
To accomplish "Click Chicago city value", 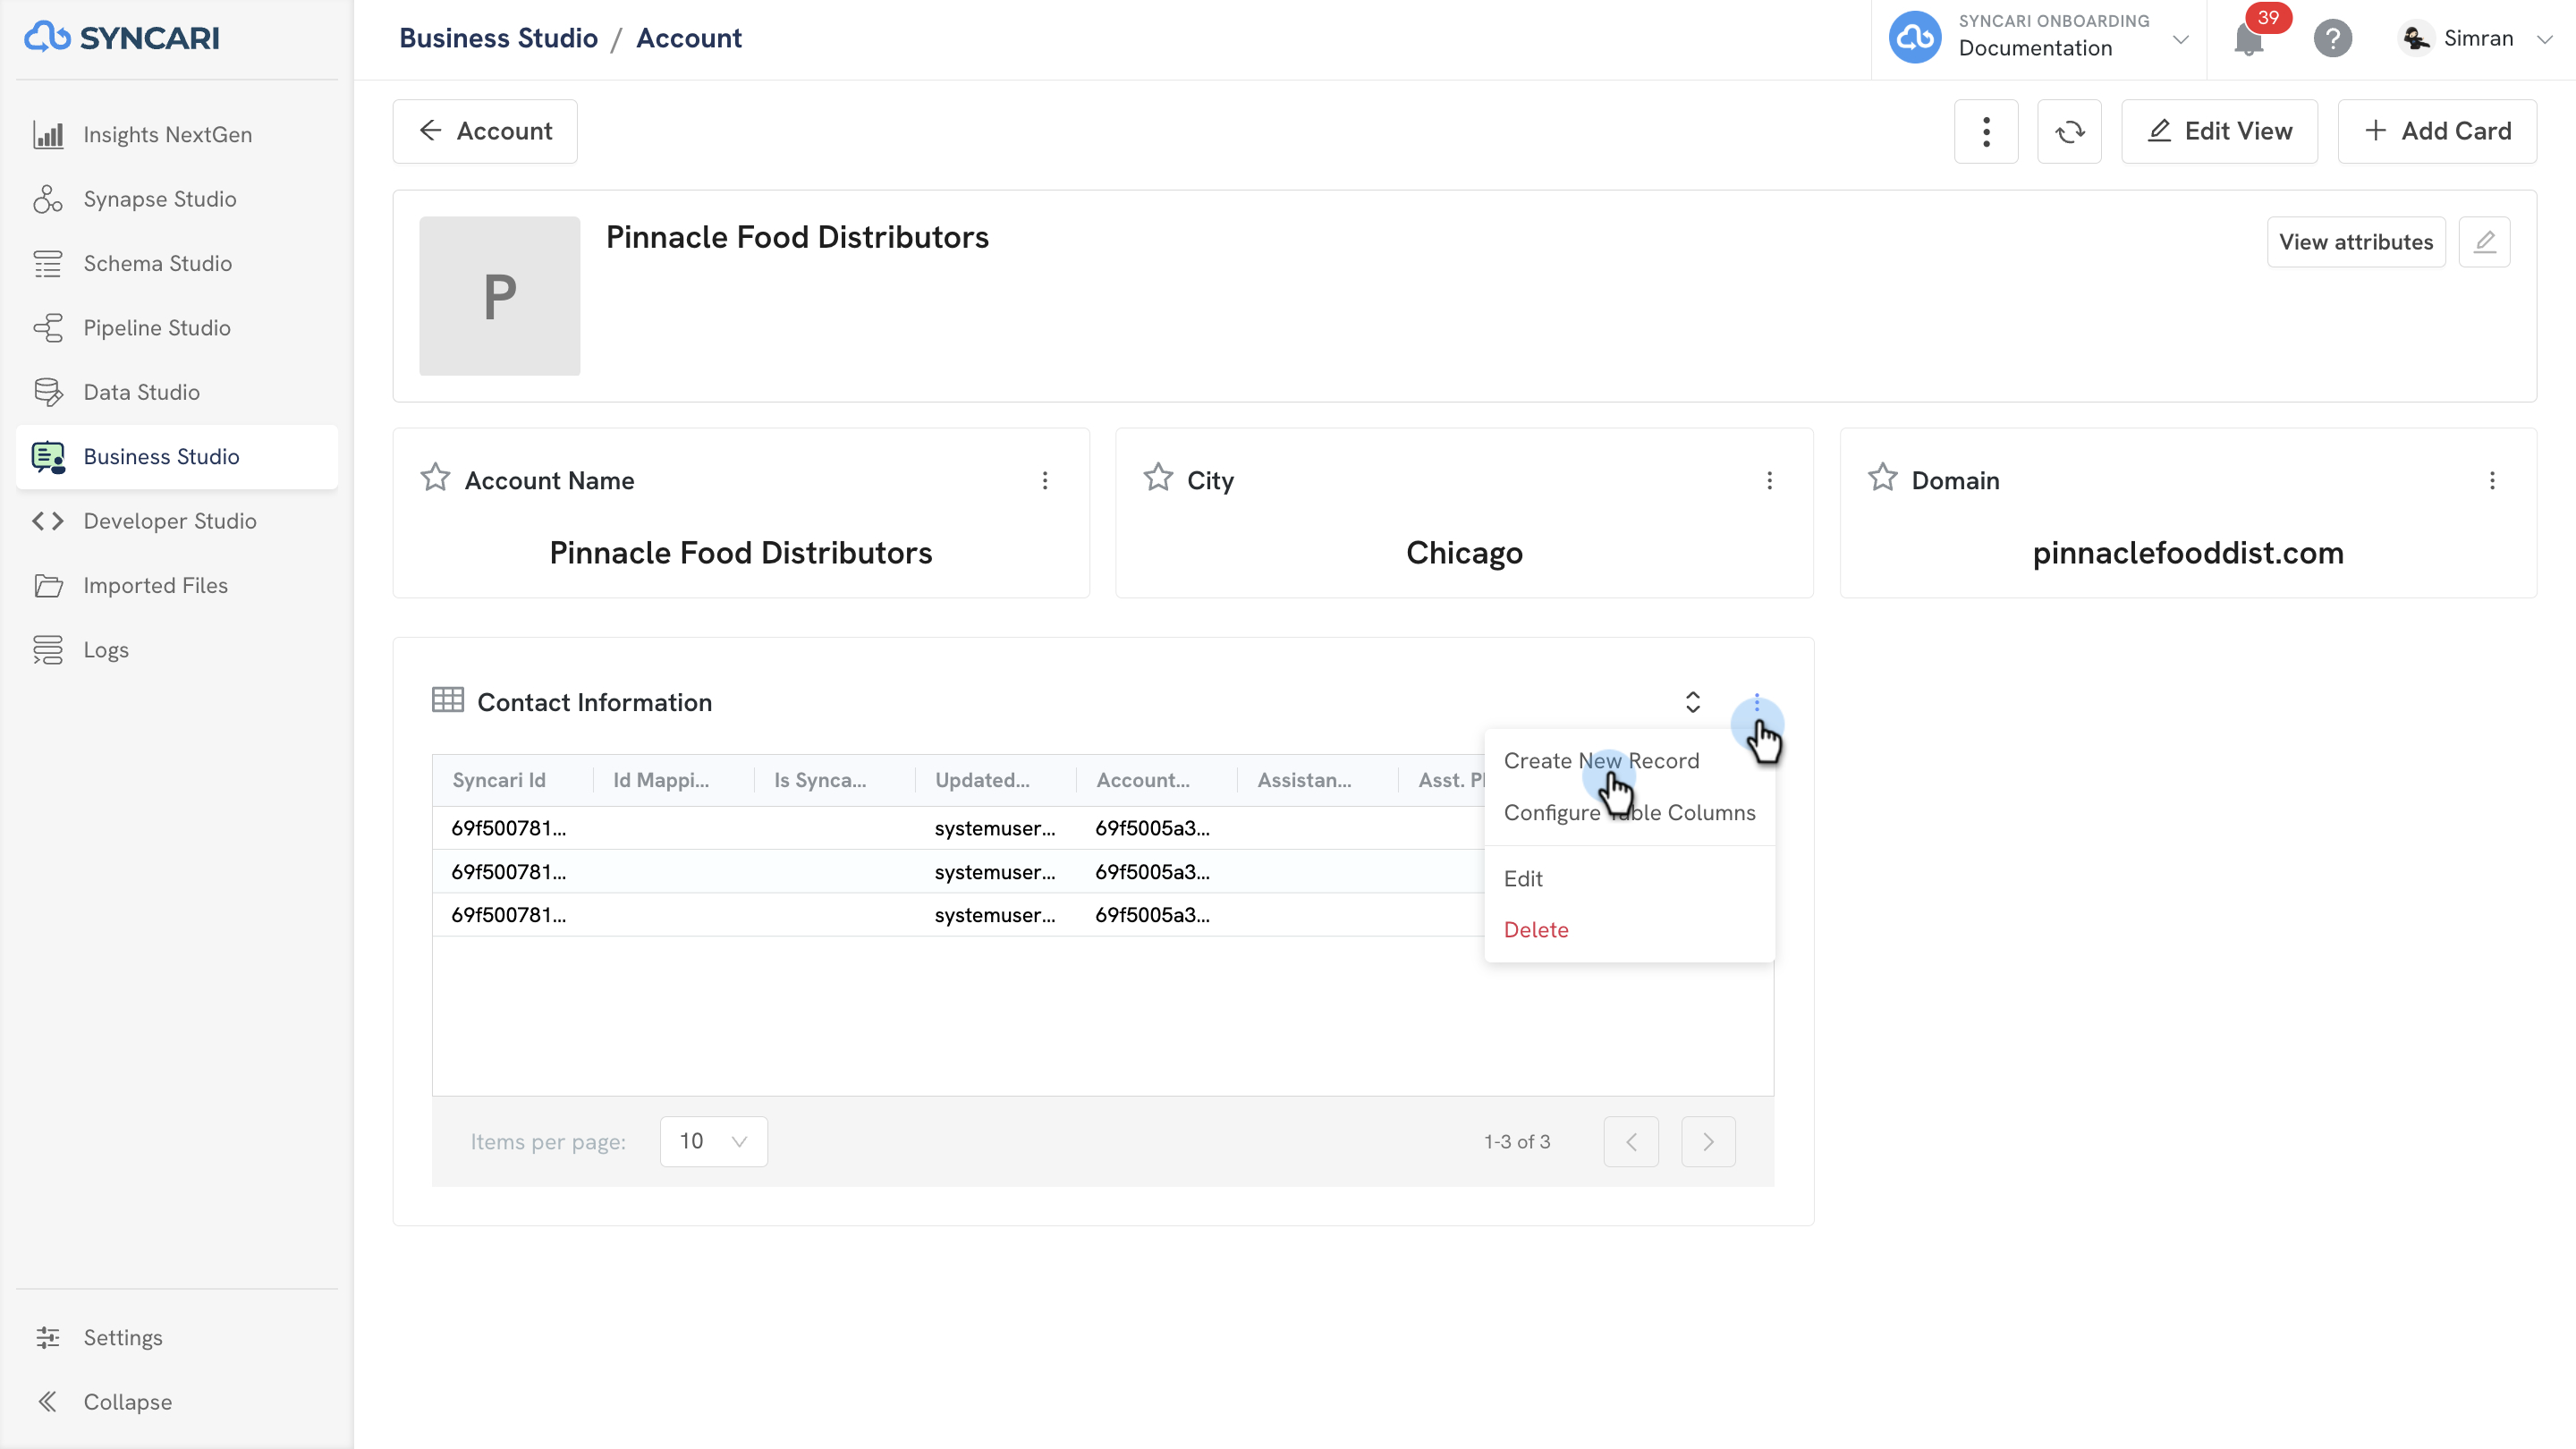I will tap(1464, 553).
